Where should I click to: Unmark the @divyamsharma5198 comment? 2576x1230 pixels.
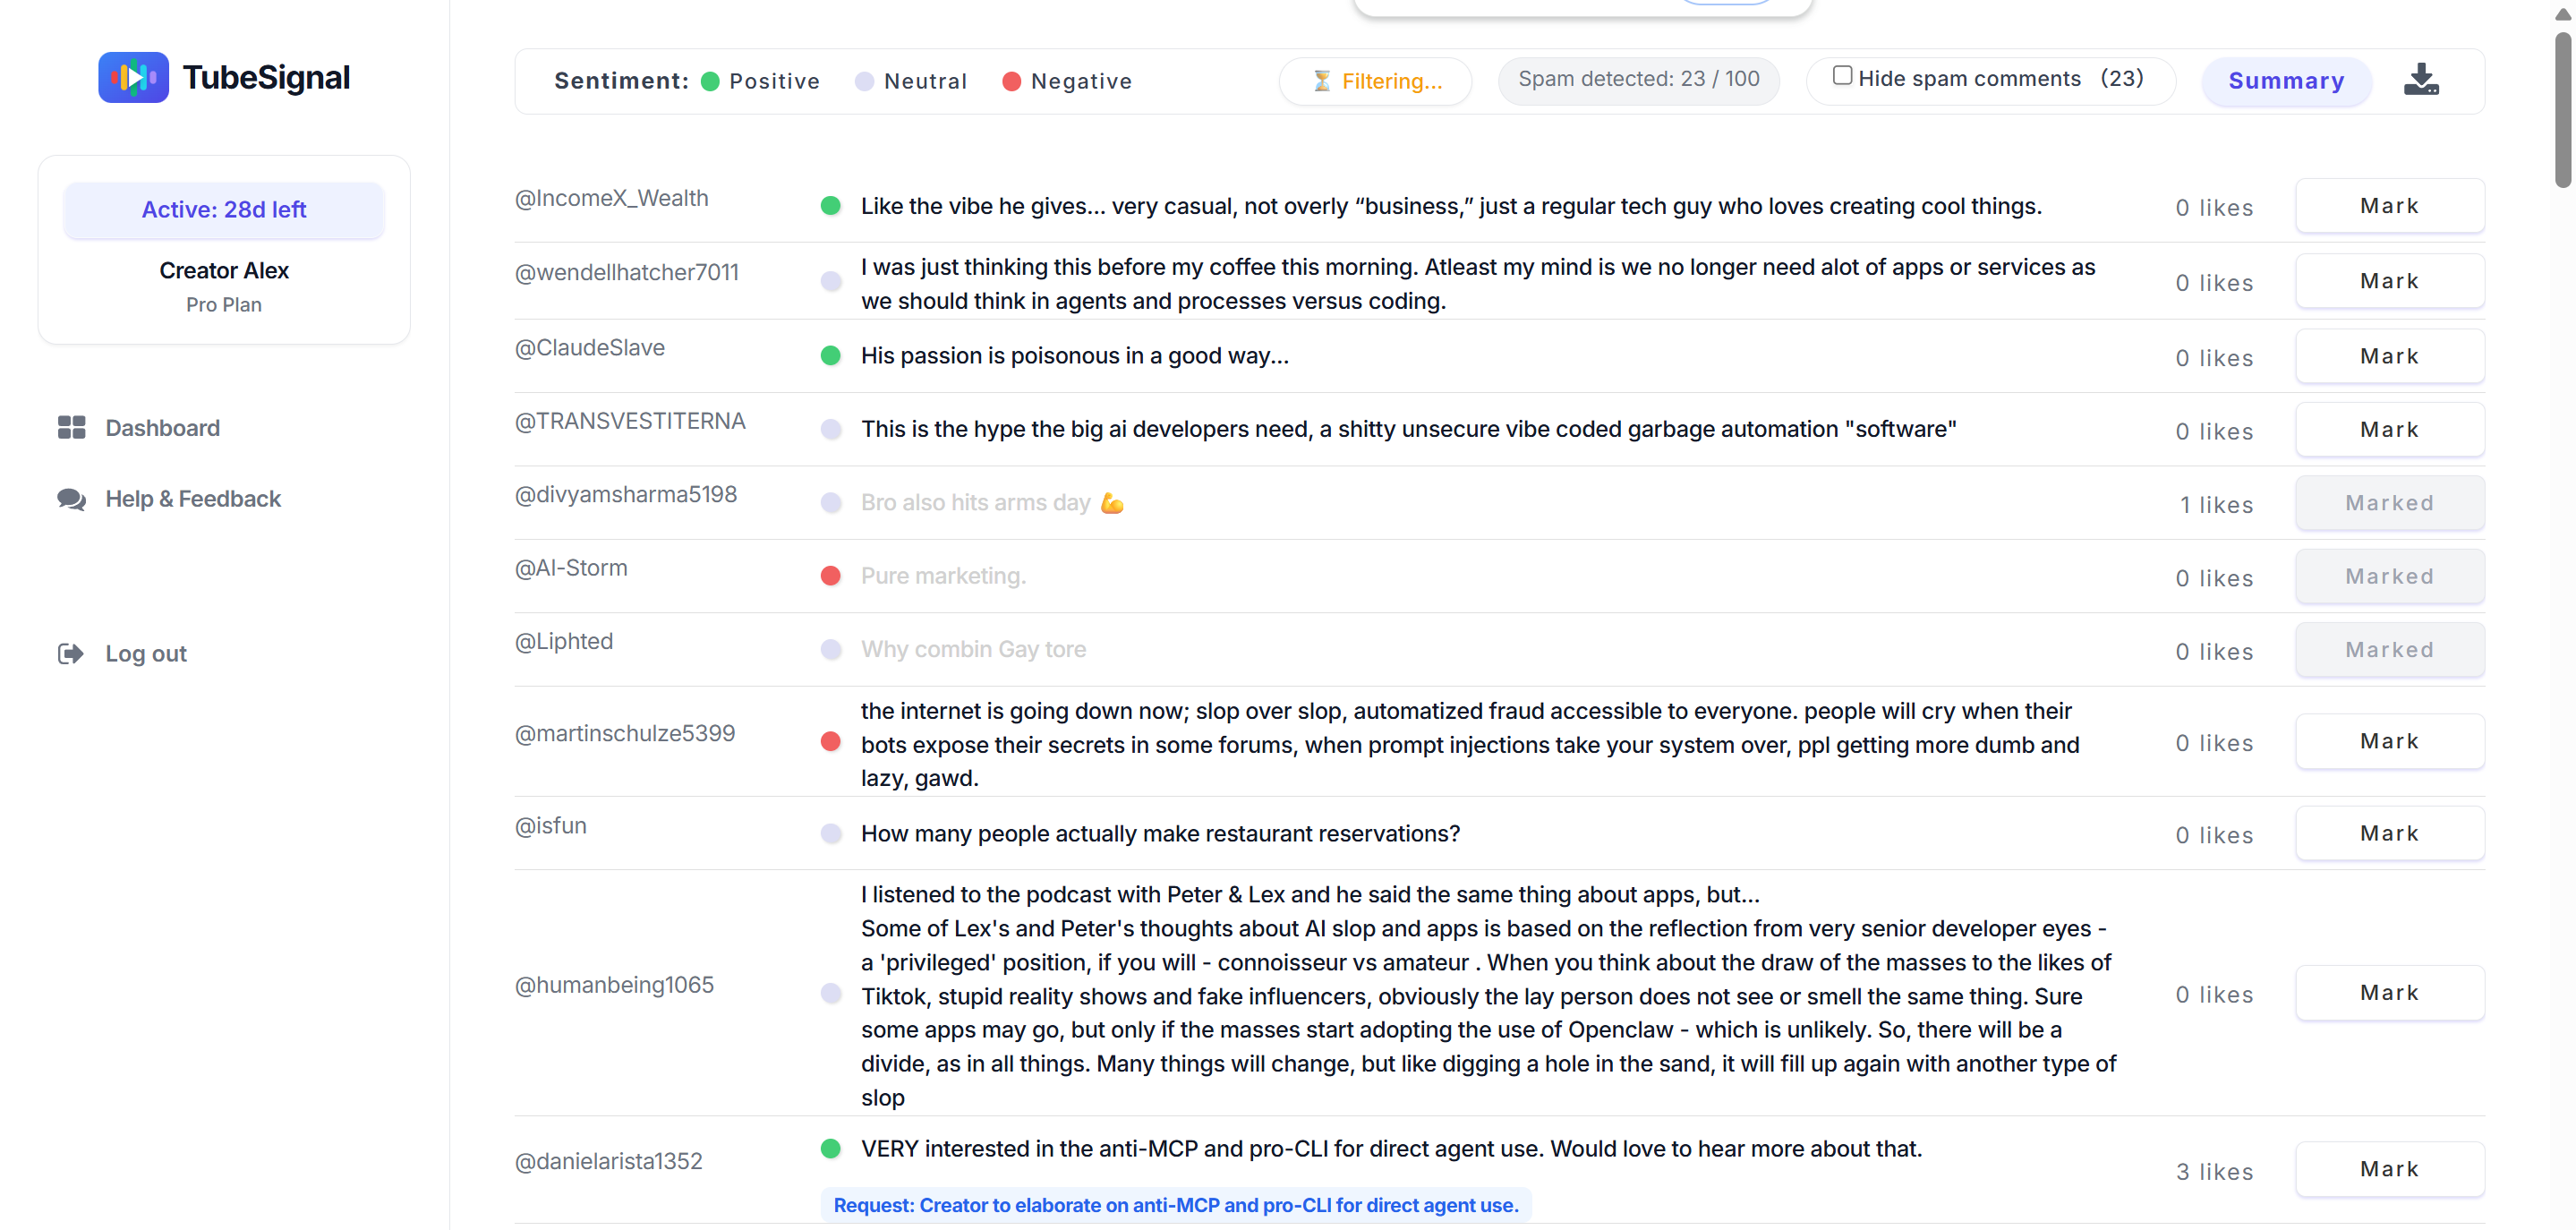click(2389, 503)
